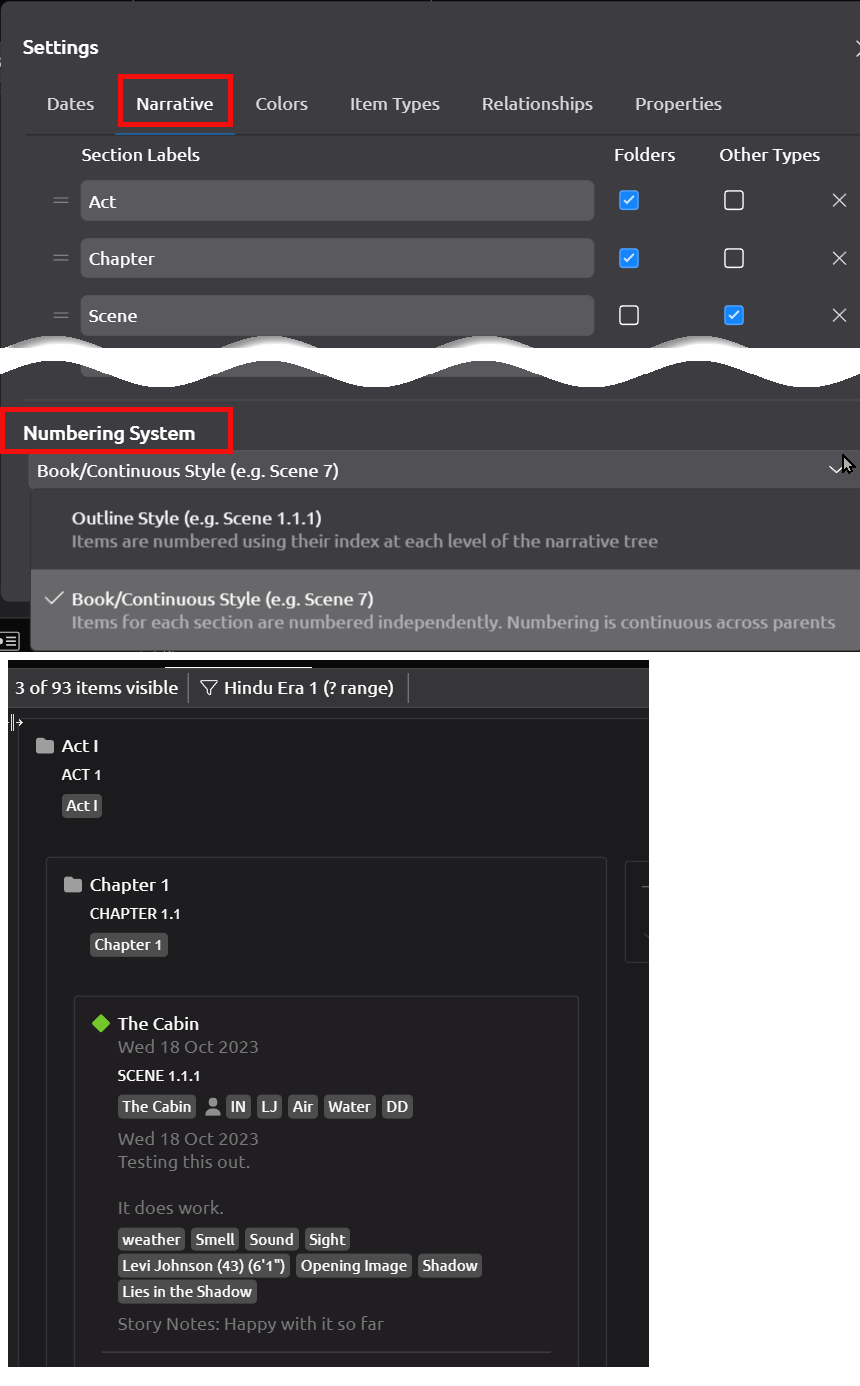Click drag handle beside Scene label
This screenshot has width=860, height=1386.
click(61, 315)
